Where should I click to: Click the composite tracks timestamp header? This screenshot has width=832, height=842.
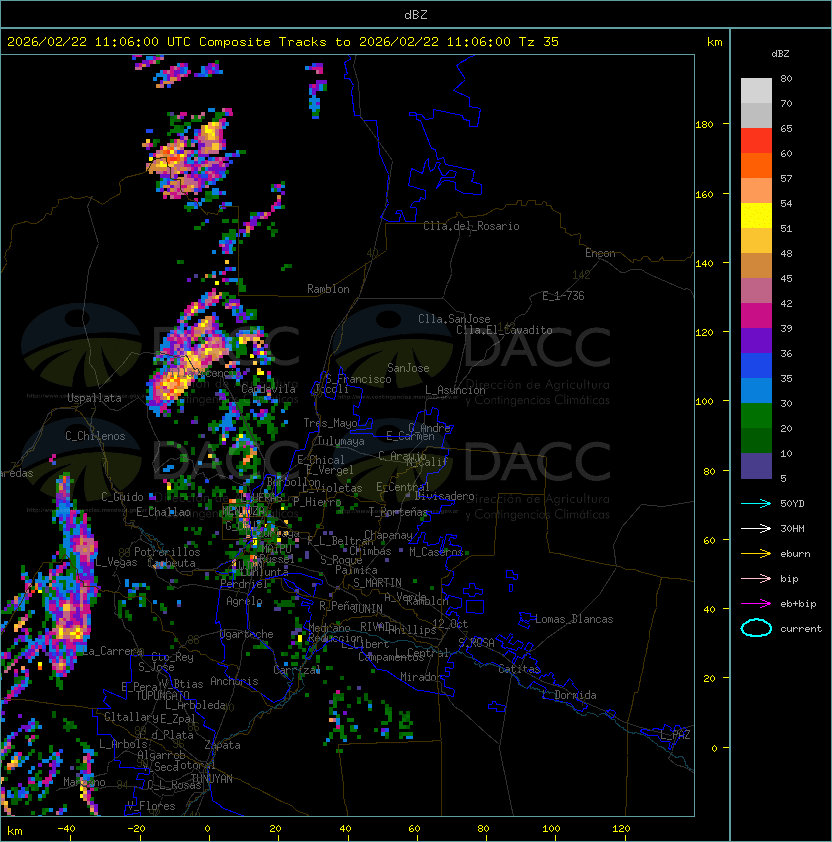(283, 42)
